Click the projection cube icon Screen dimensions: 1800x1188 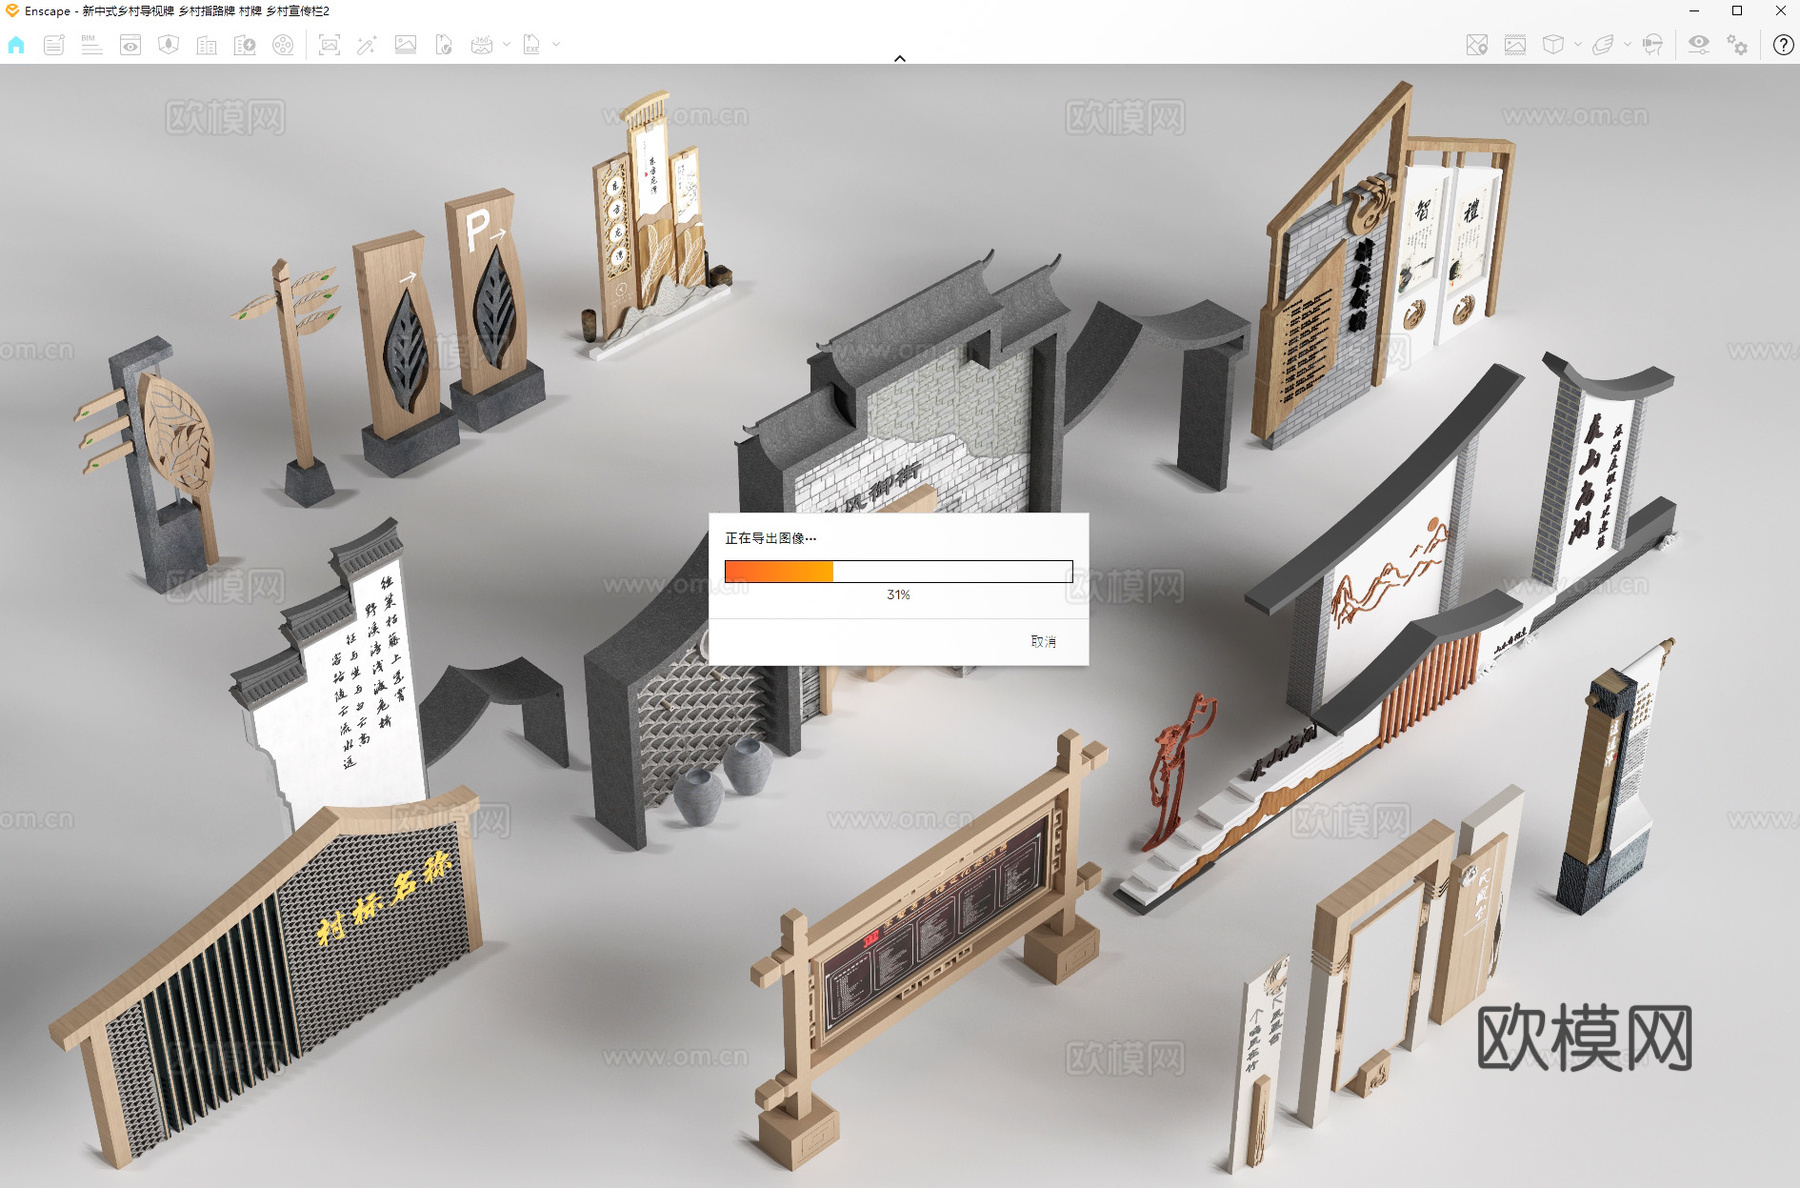(1553, 45)
